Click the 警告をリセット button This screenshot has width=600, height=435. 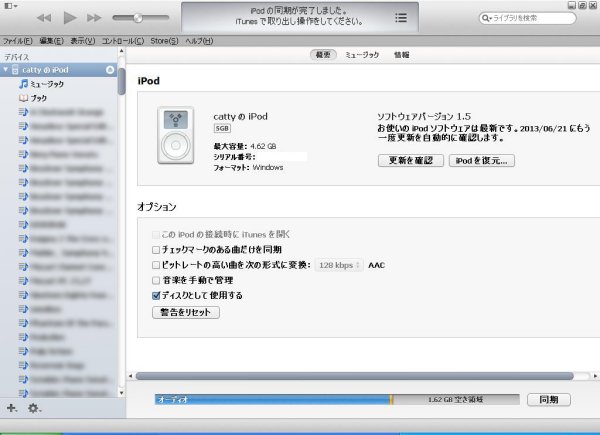tap(186, 312)
